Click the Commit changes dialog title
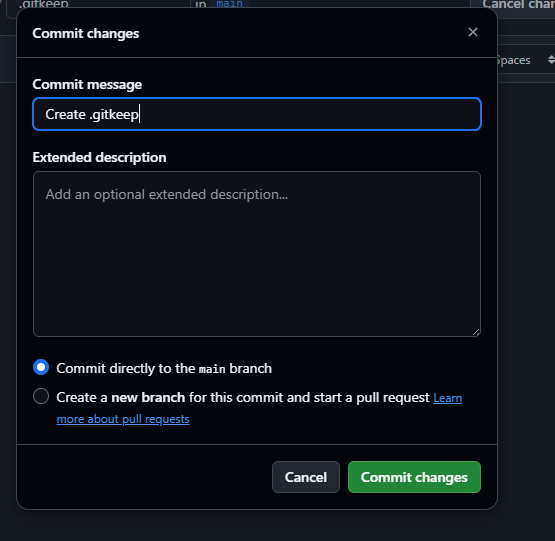Viewport: 555px width, 541px height. tap(86, 33)
